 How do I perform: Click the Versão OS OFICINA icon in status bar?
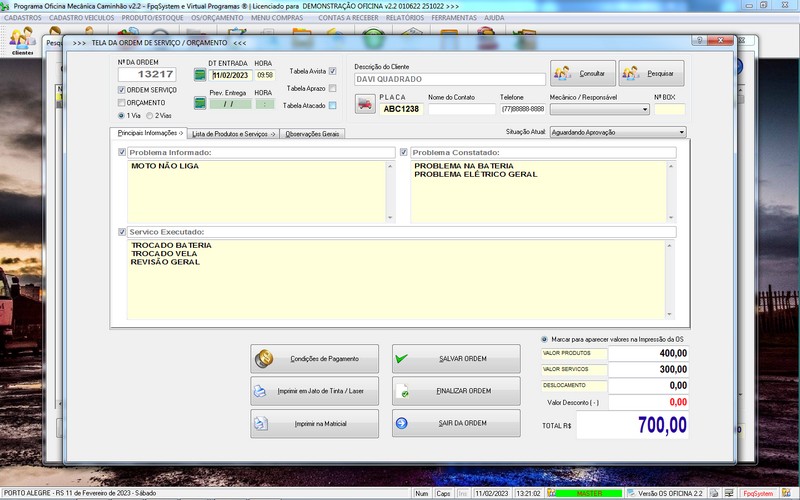tap(631, 493)
